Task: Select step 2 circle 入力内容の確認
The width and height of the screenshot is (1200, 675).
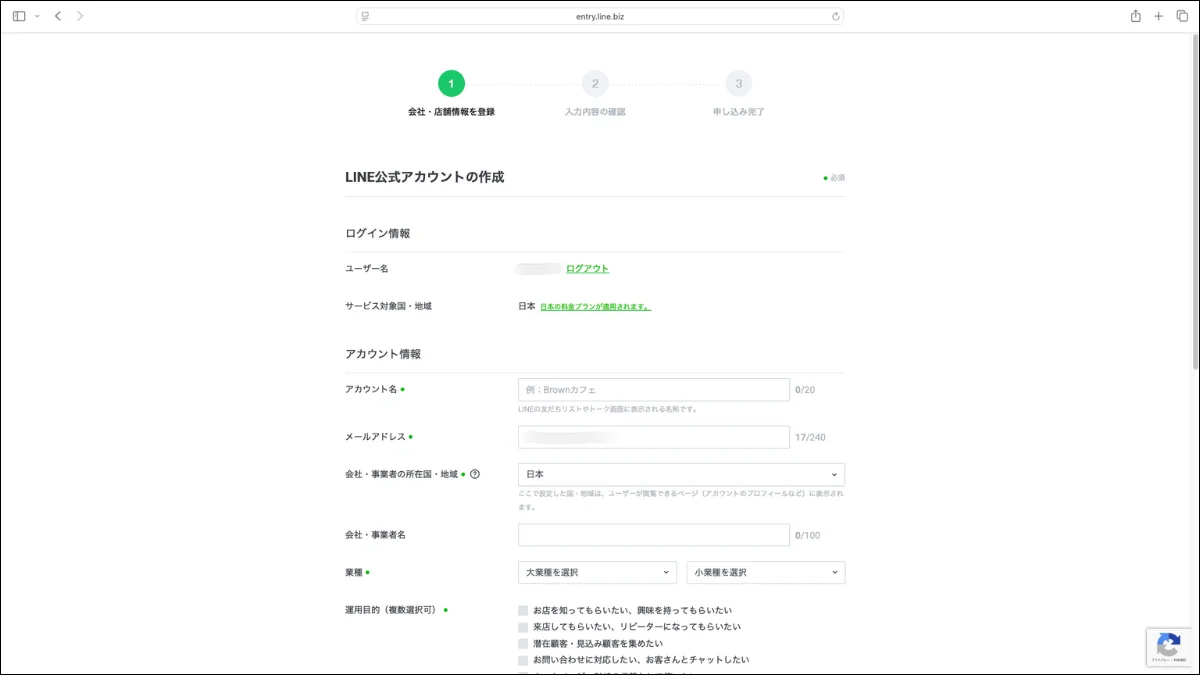Action: click(595, 84)
